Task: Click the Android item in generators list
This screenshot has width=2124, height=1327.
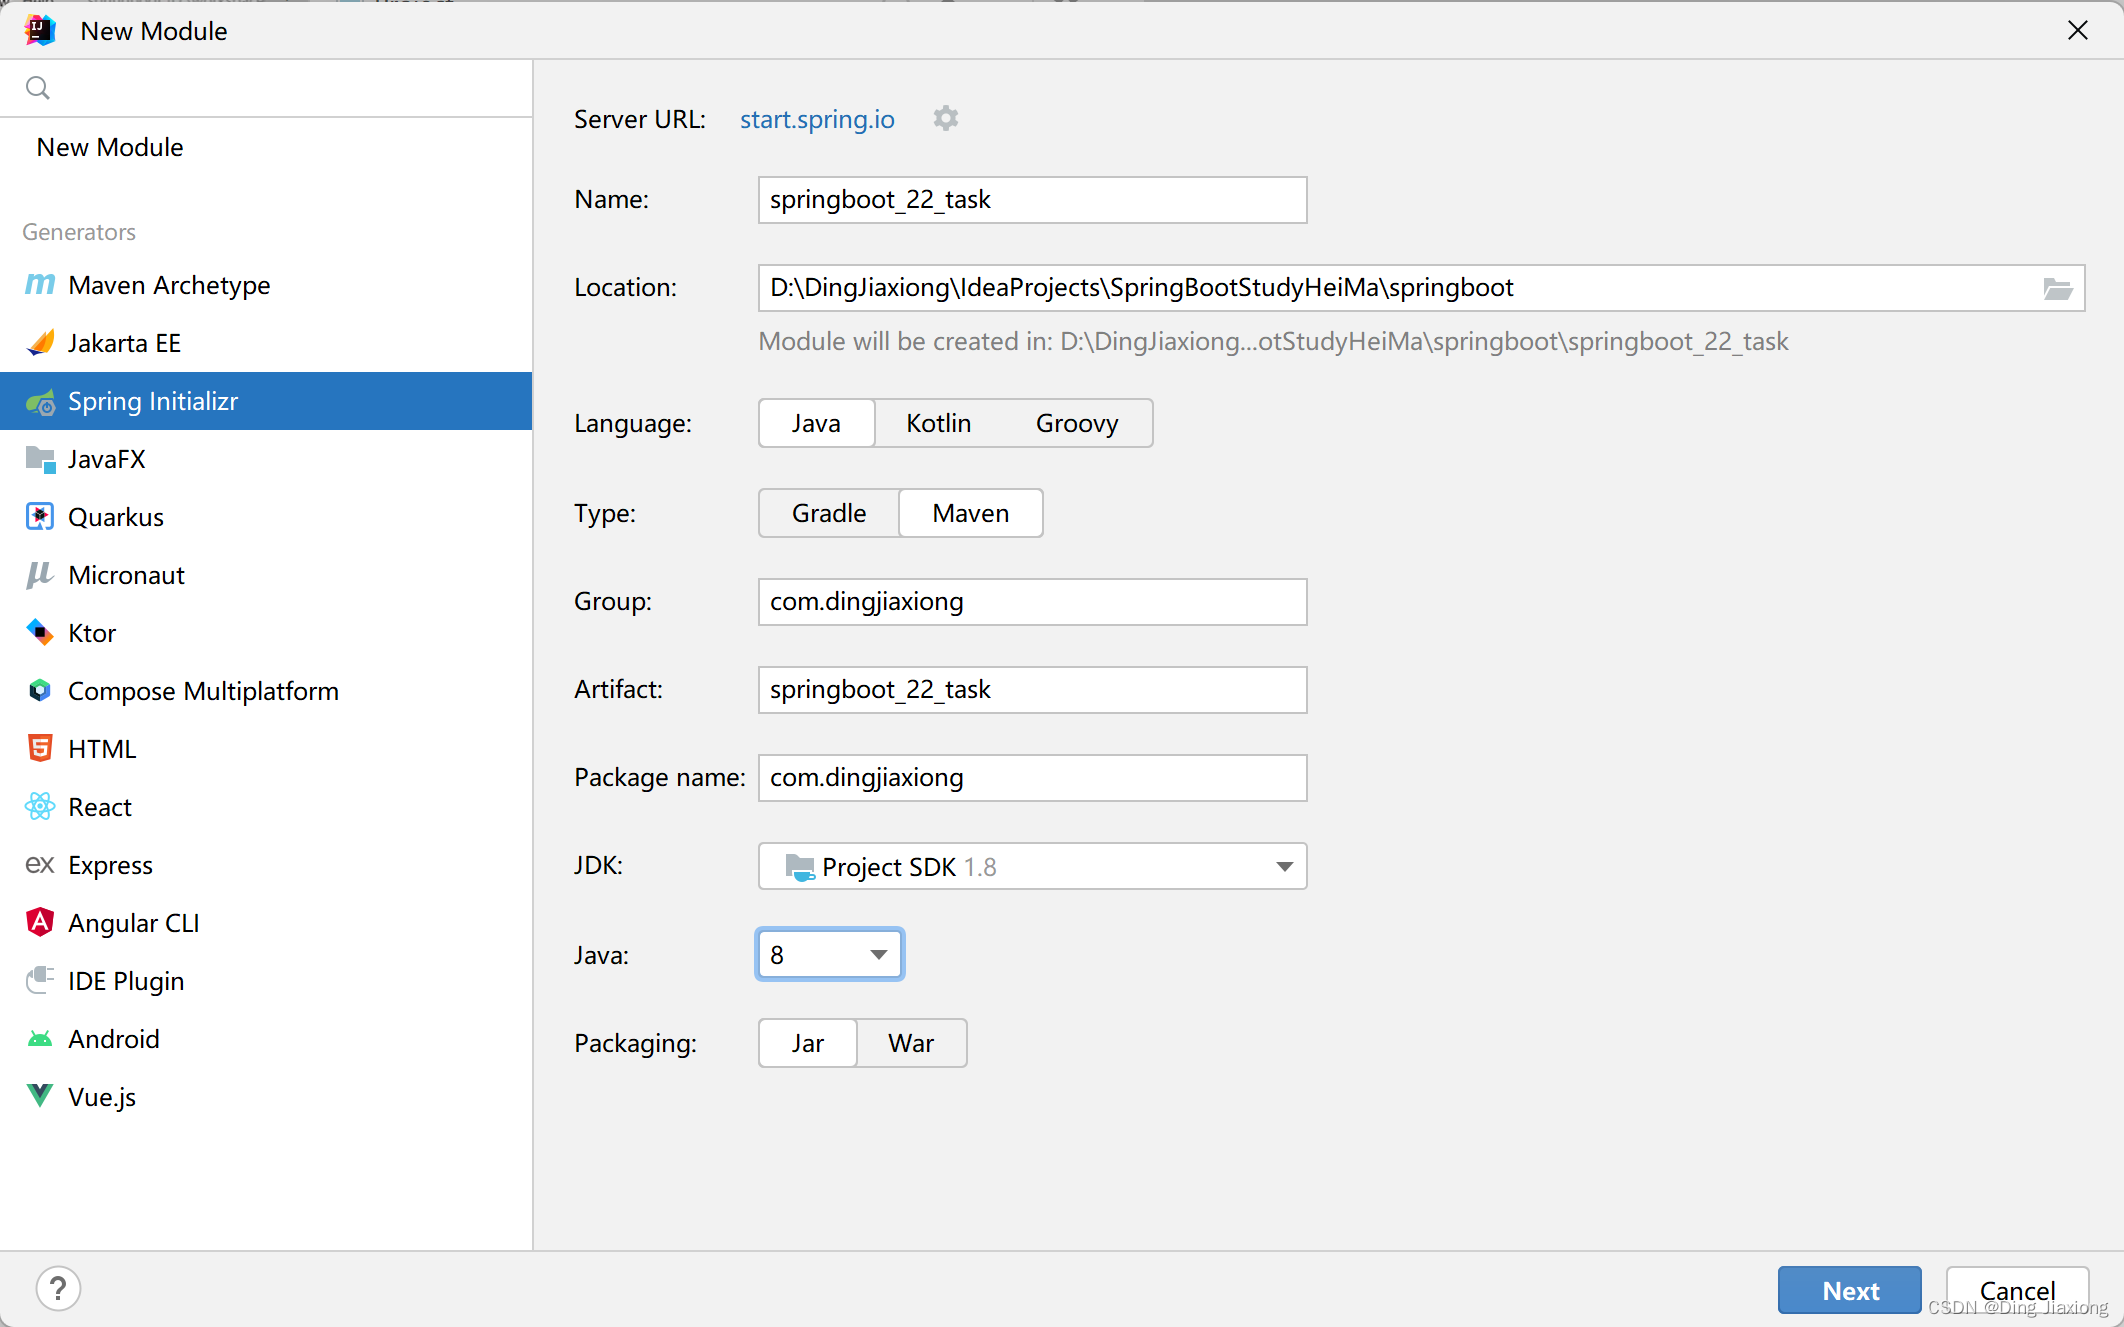Action: click(115, 1038)
